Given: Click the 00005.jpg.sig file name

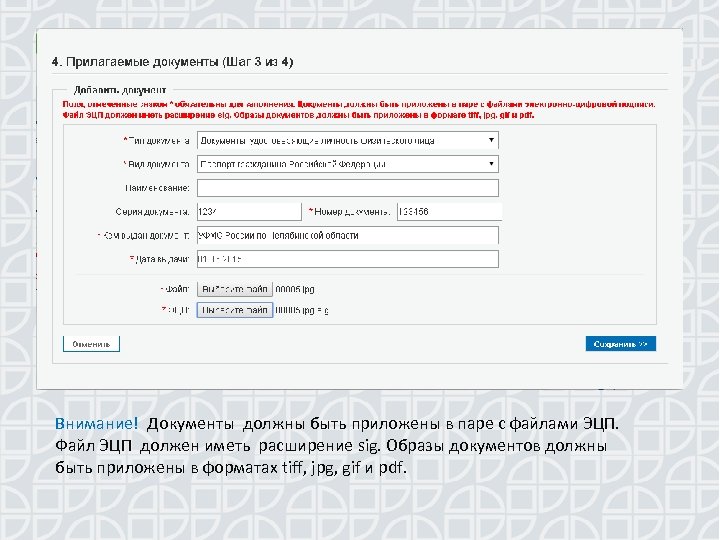Looking at the screenshot, I should [302, 310].
